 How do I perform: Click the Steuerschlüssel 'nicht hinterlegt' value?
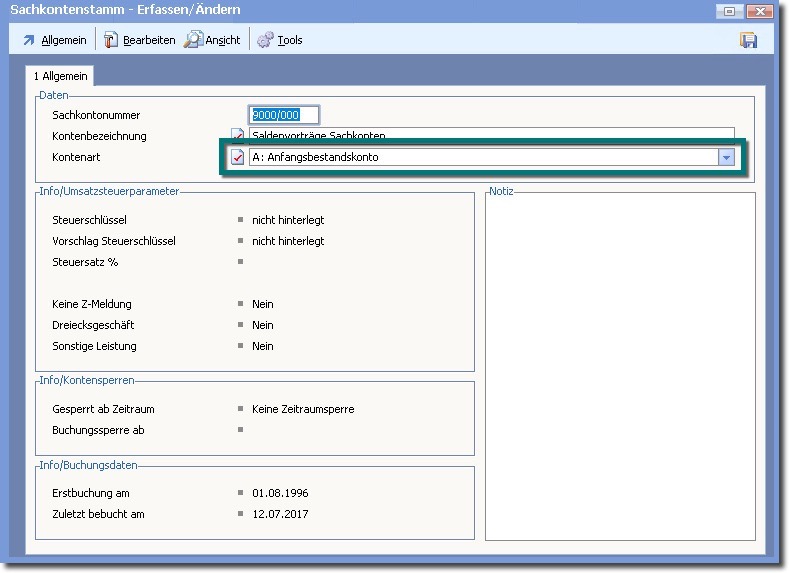288,220
